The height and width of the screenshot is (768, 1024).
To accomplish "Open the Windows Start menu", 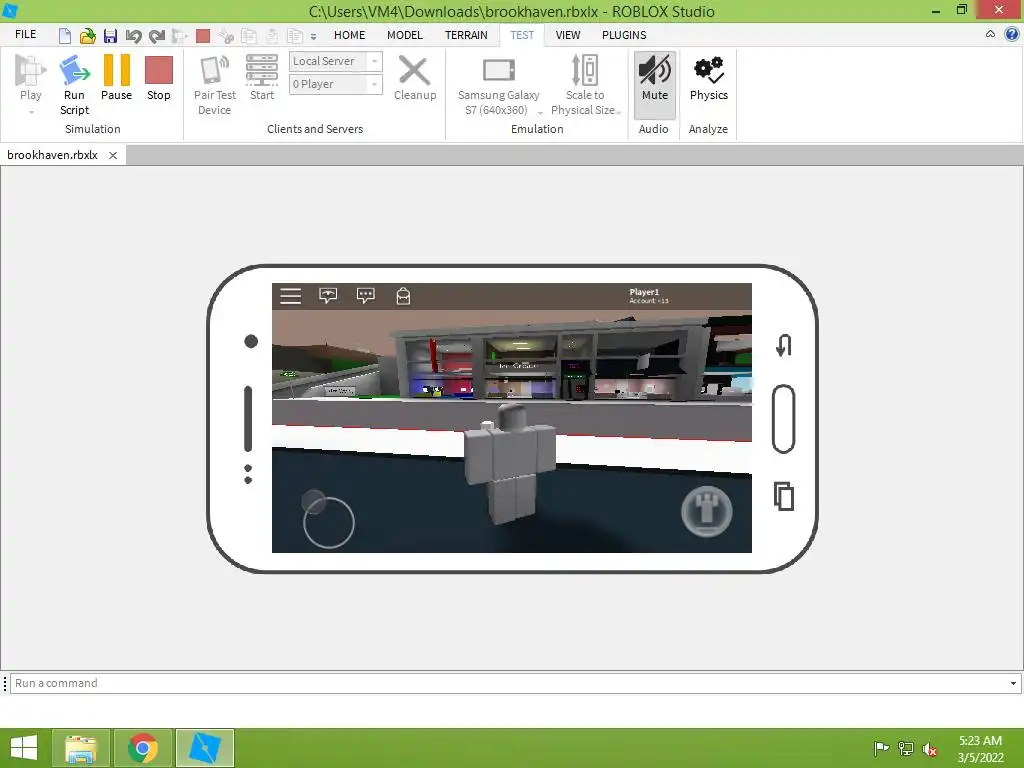I will click(24, 748).
